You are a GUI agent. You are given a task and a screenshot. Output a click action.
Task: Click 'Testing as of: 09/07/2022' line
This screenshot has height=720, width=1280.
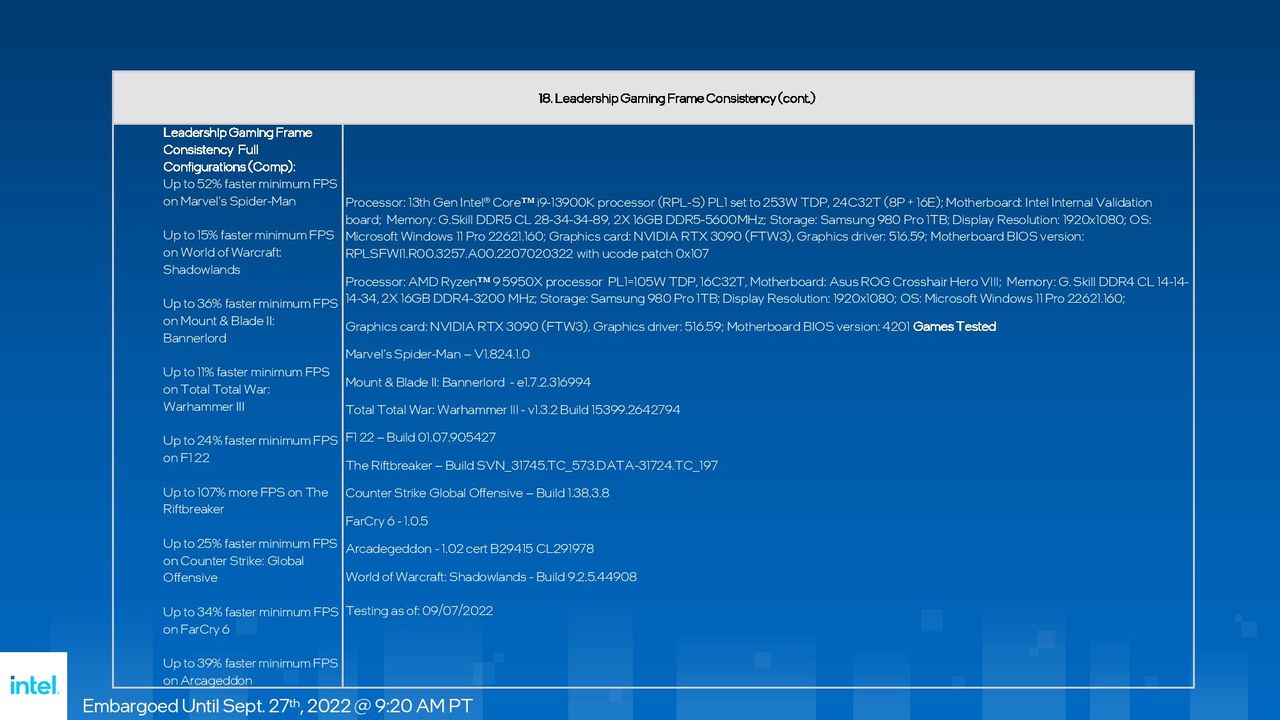coord(419,610)
